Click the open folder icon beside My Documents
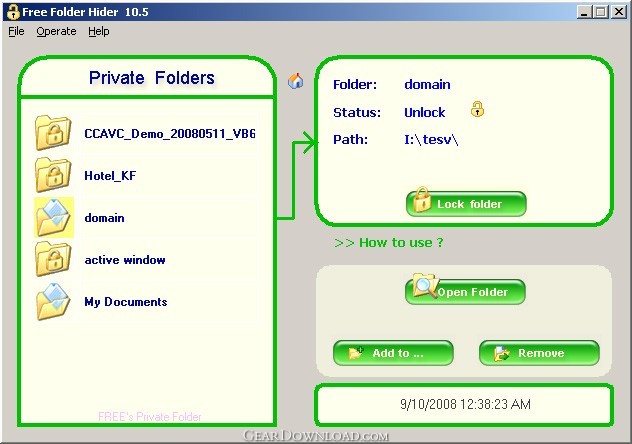The width and height of the screenshot is (632, 444). pos(53,302)
